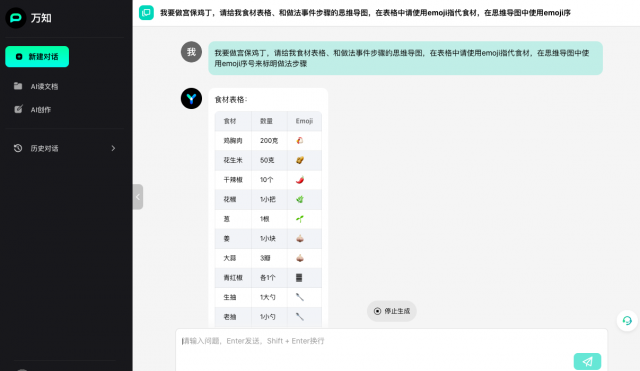Click the conversation title chat icon

(146, 13)
